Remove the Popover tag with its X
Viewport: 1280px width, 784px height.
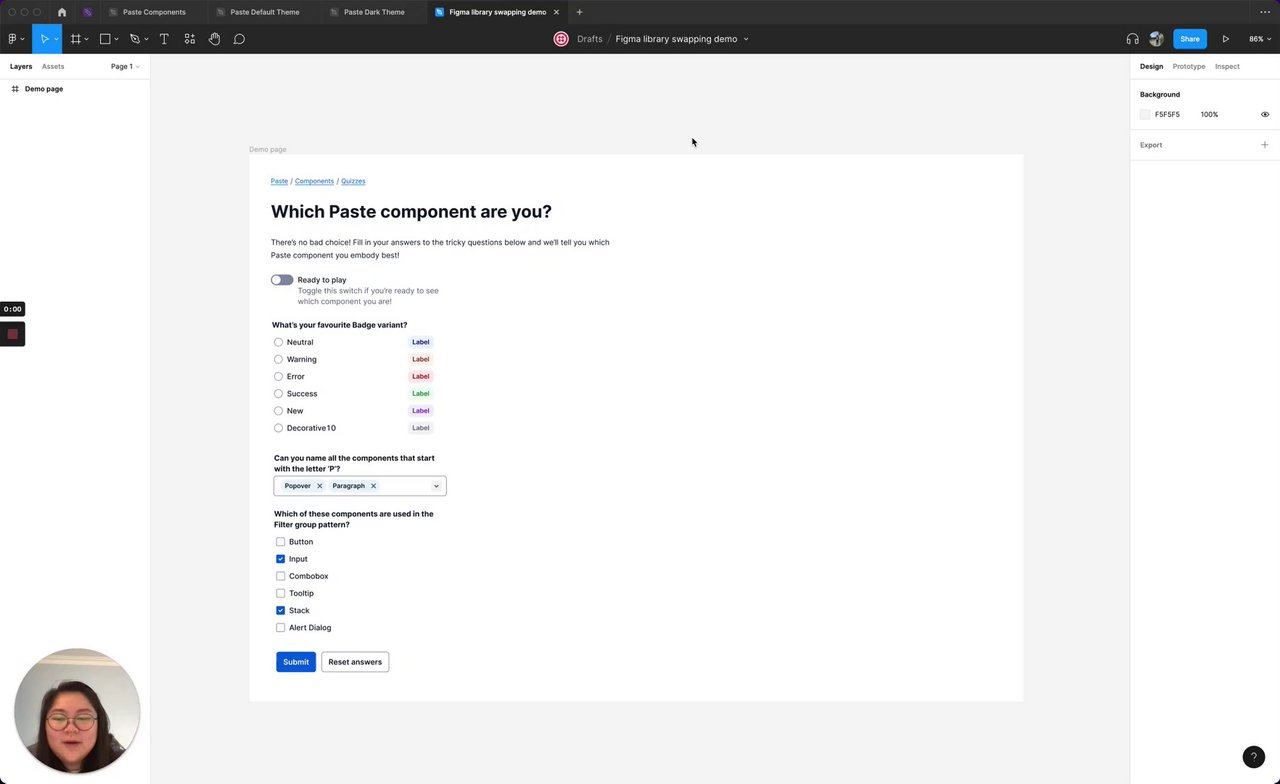coord(319,486)
